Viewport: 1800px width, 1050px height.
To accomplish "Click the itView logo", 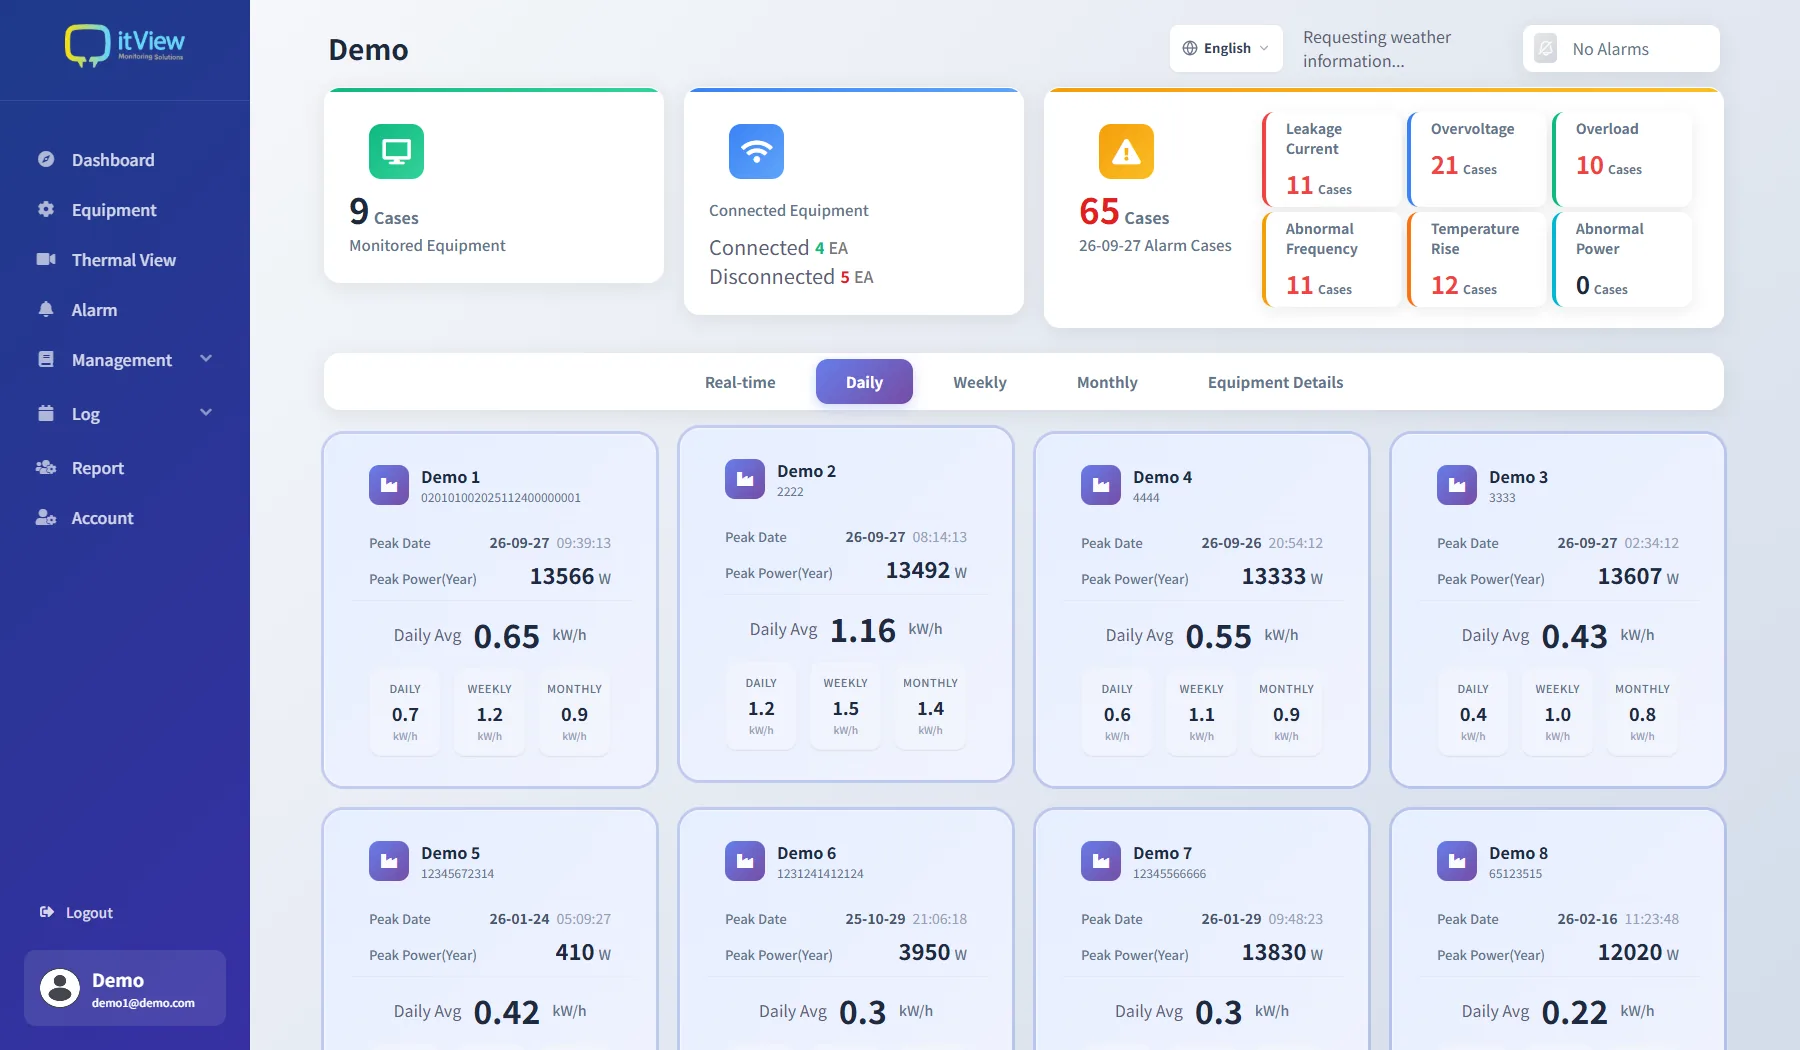I will pyautogui.click(x=125, y=46).
